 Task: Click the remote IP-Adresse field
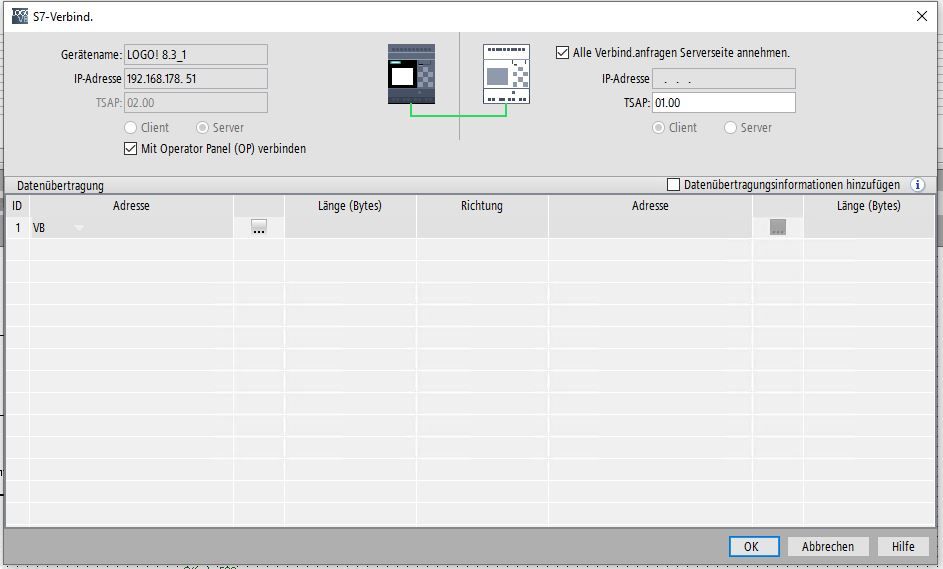tap(723, 78)
